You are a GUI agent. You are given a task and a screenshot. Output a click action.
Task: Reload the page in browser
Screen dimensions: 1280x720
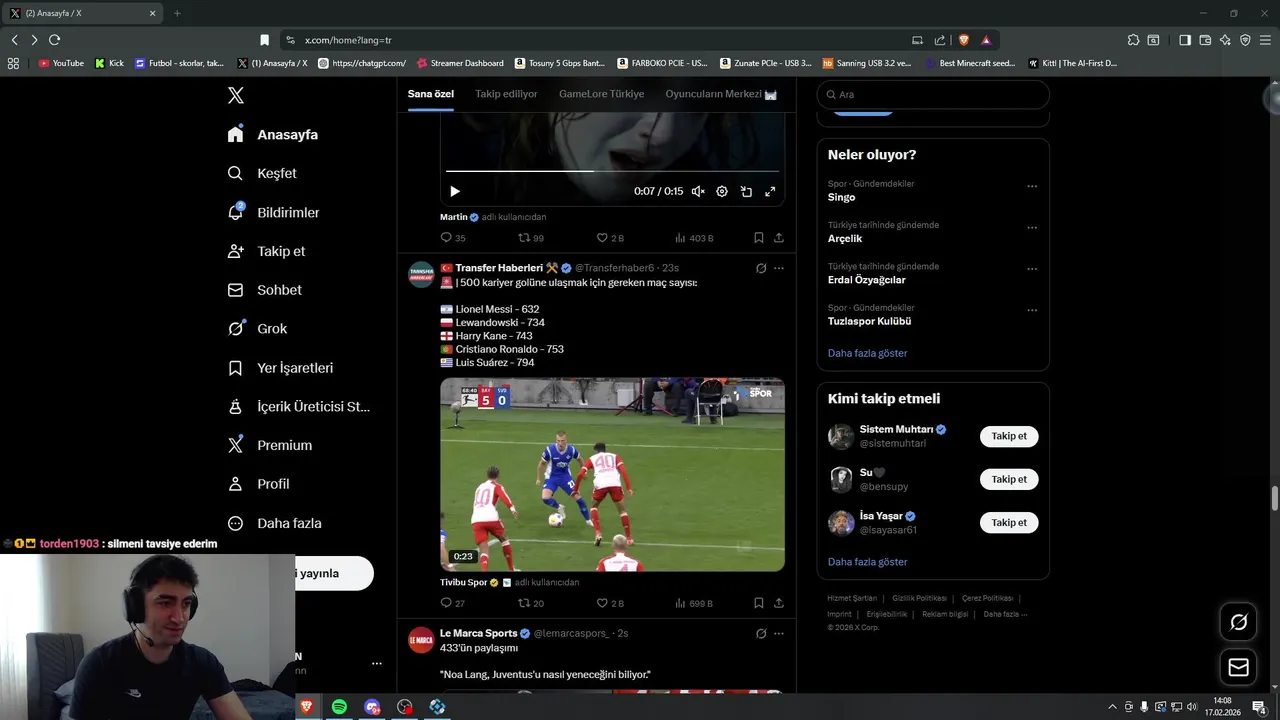coord(54,40)
